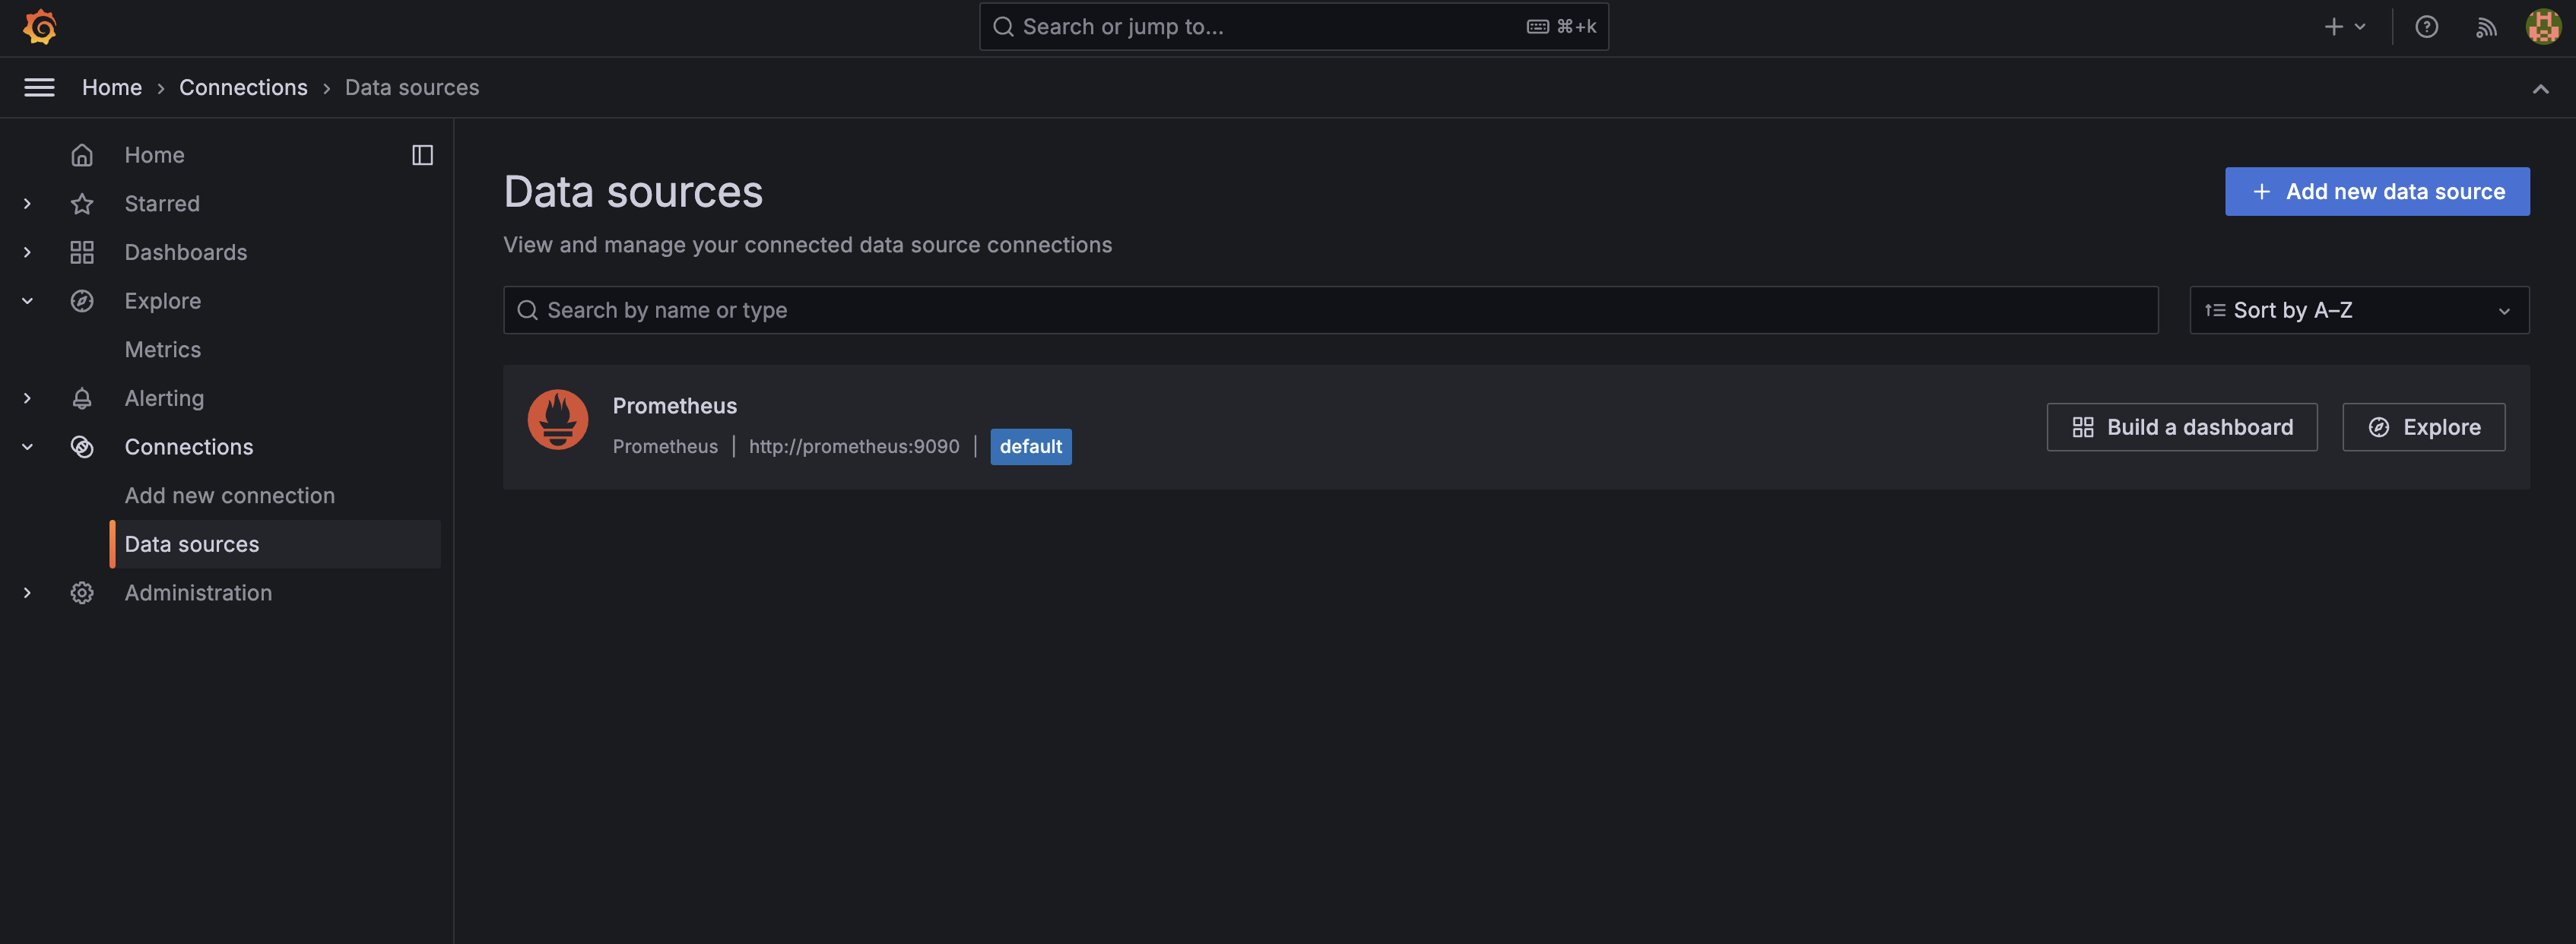
Task: Expand the Starred section chevron
Action: (27, 204)
